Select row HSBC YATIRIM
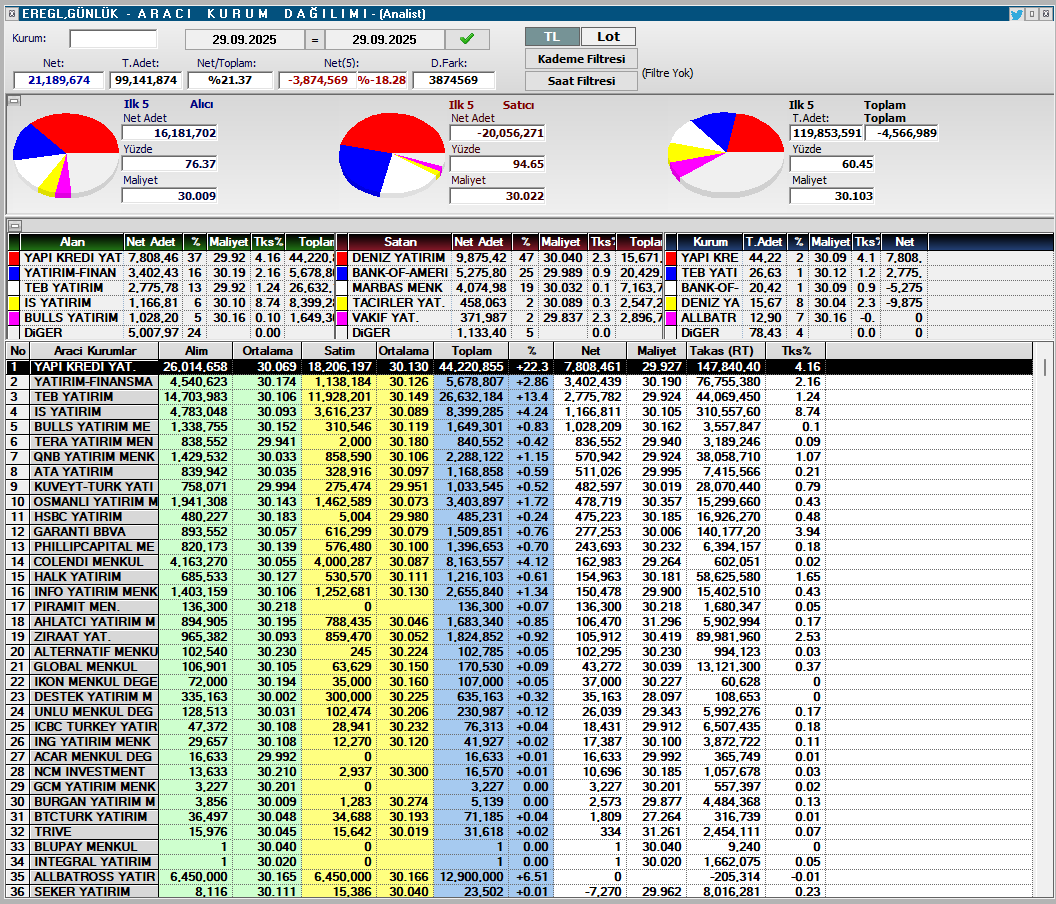This screenshot has height=904, width=1056. coord(519,517)
